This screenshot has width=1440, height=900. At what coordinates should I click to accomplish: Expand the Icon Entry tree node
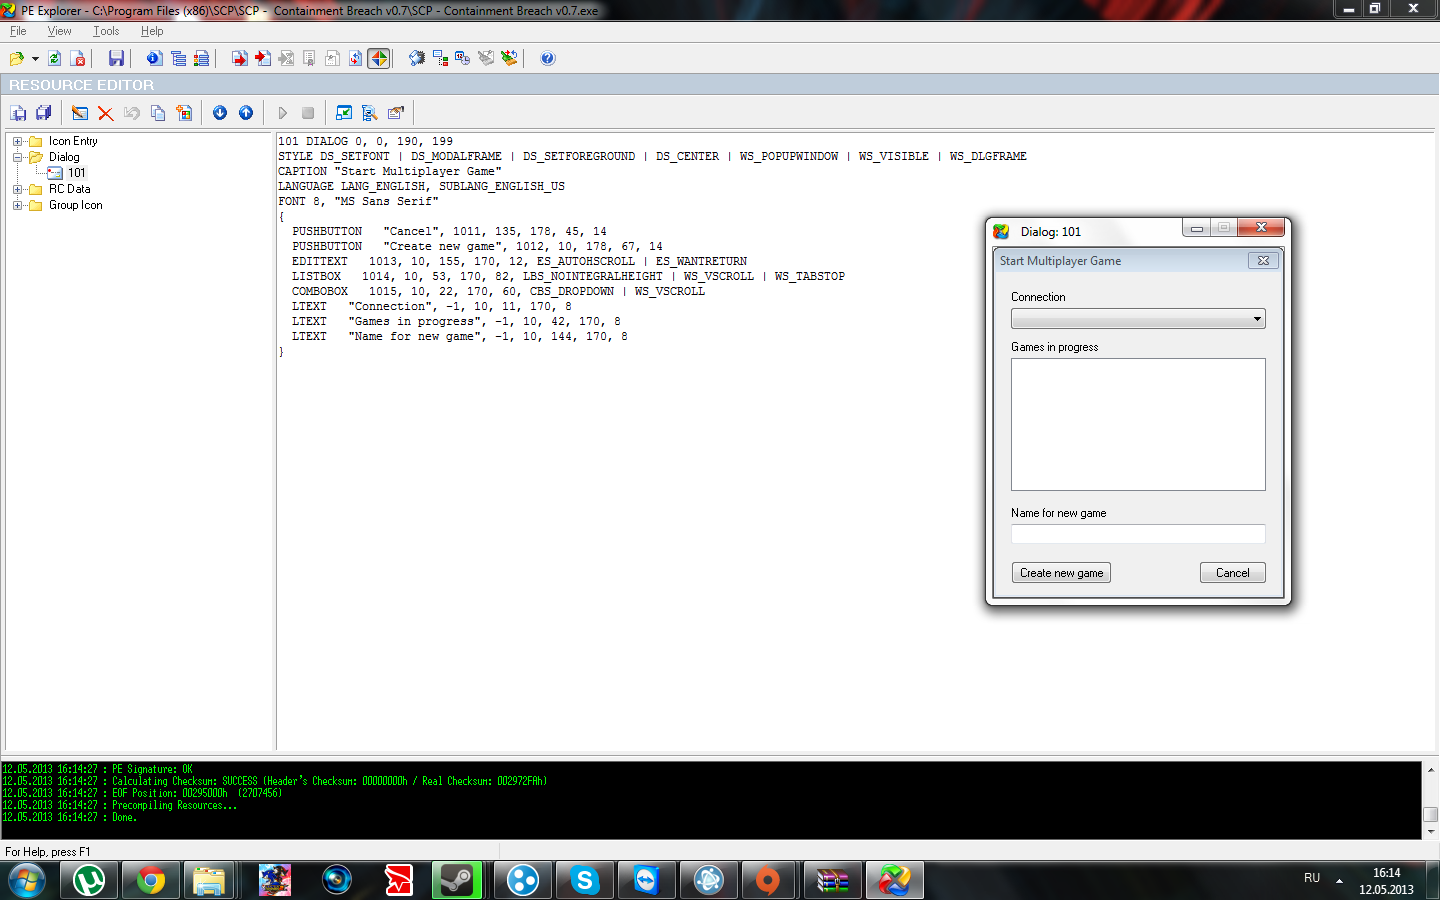(17, 141)
